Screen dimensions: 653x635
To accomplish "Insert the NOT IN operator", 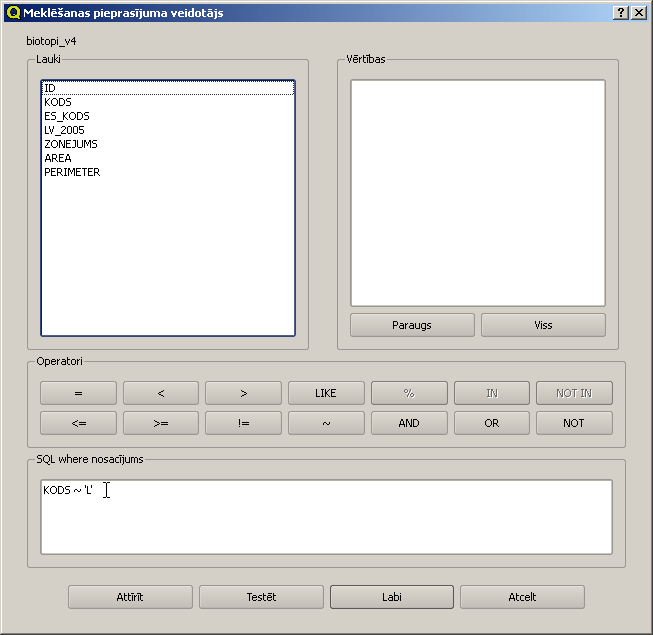I will [574, 393].
